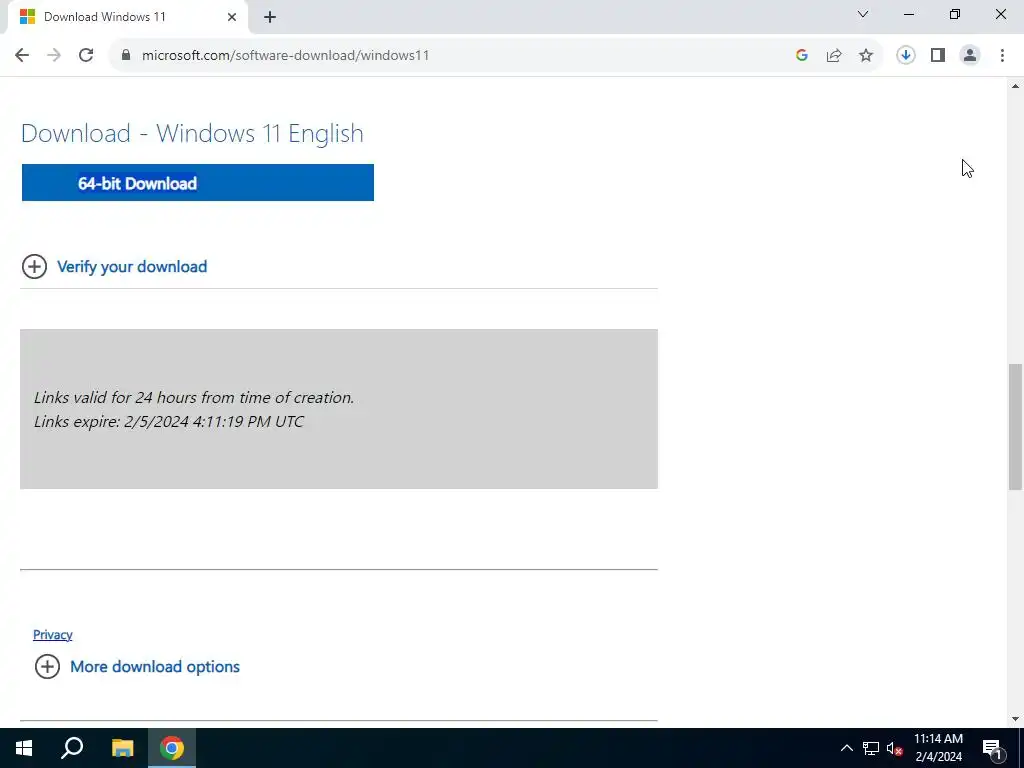1024x768 pixels.
Task: Open the Windows Start menu
Action: 24,748
